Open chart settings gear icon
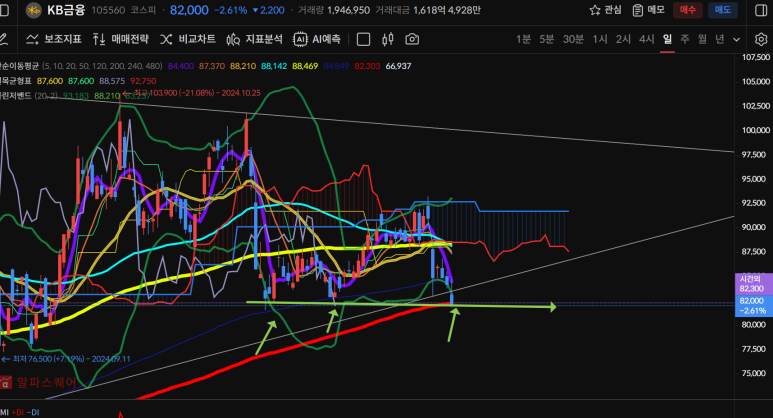The width and height of the screenshot is (773, 418). click(x=761, y=39)
